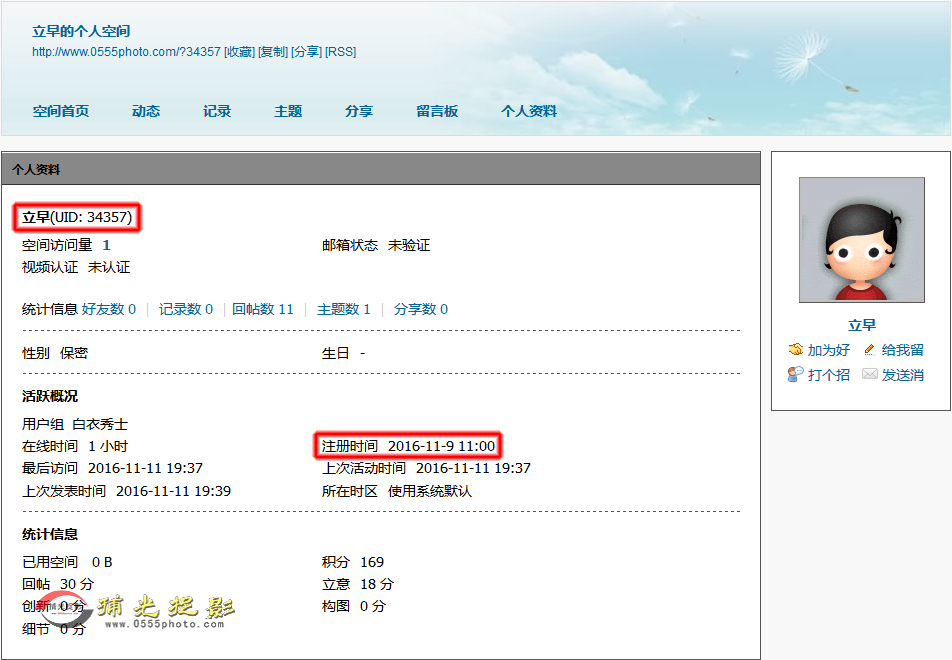Open the 主题数 1 link
The image size is (952, 660).
pos(343,309)
